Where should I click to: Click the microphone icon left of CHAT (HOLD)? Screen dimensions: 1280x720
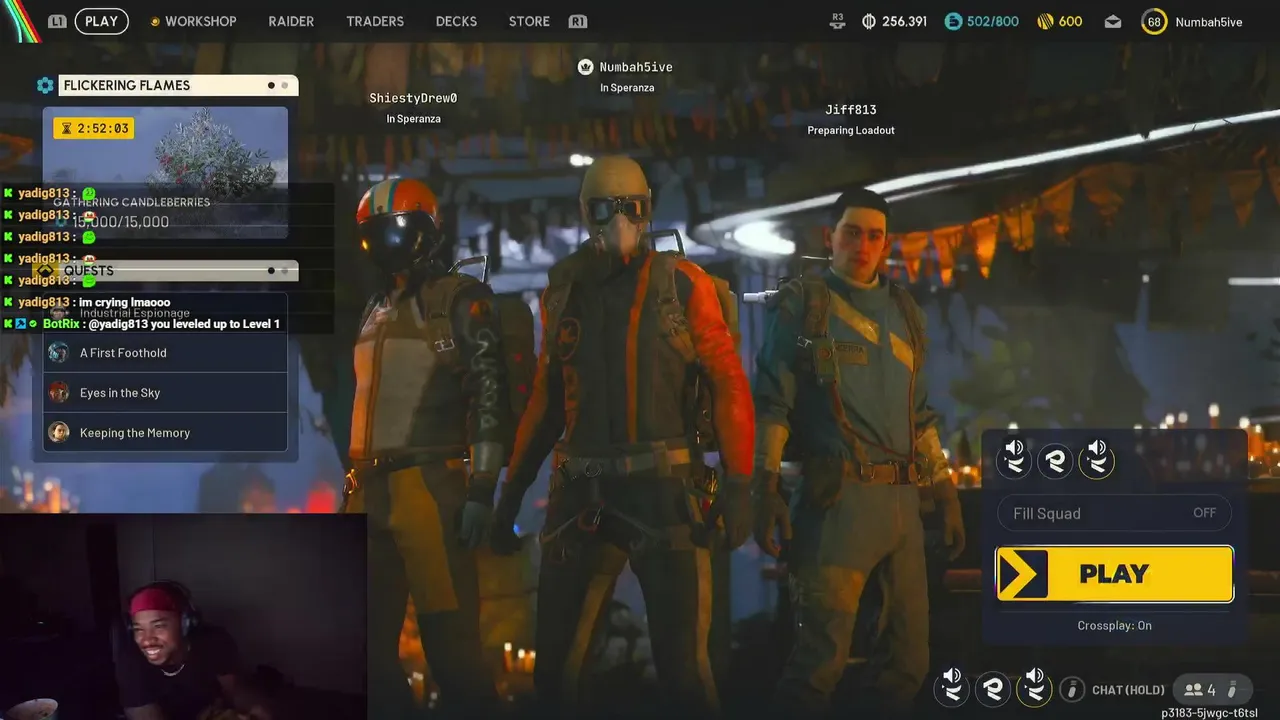[1071, 689]
